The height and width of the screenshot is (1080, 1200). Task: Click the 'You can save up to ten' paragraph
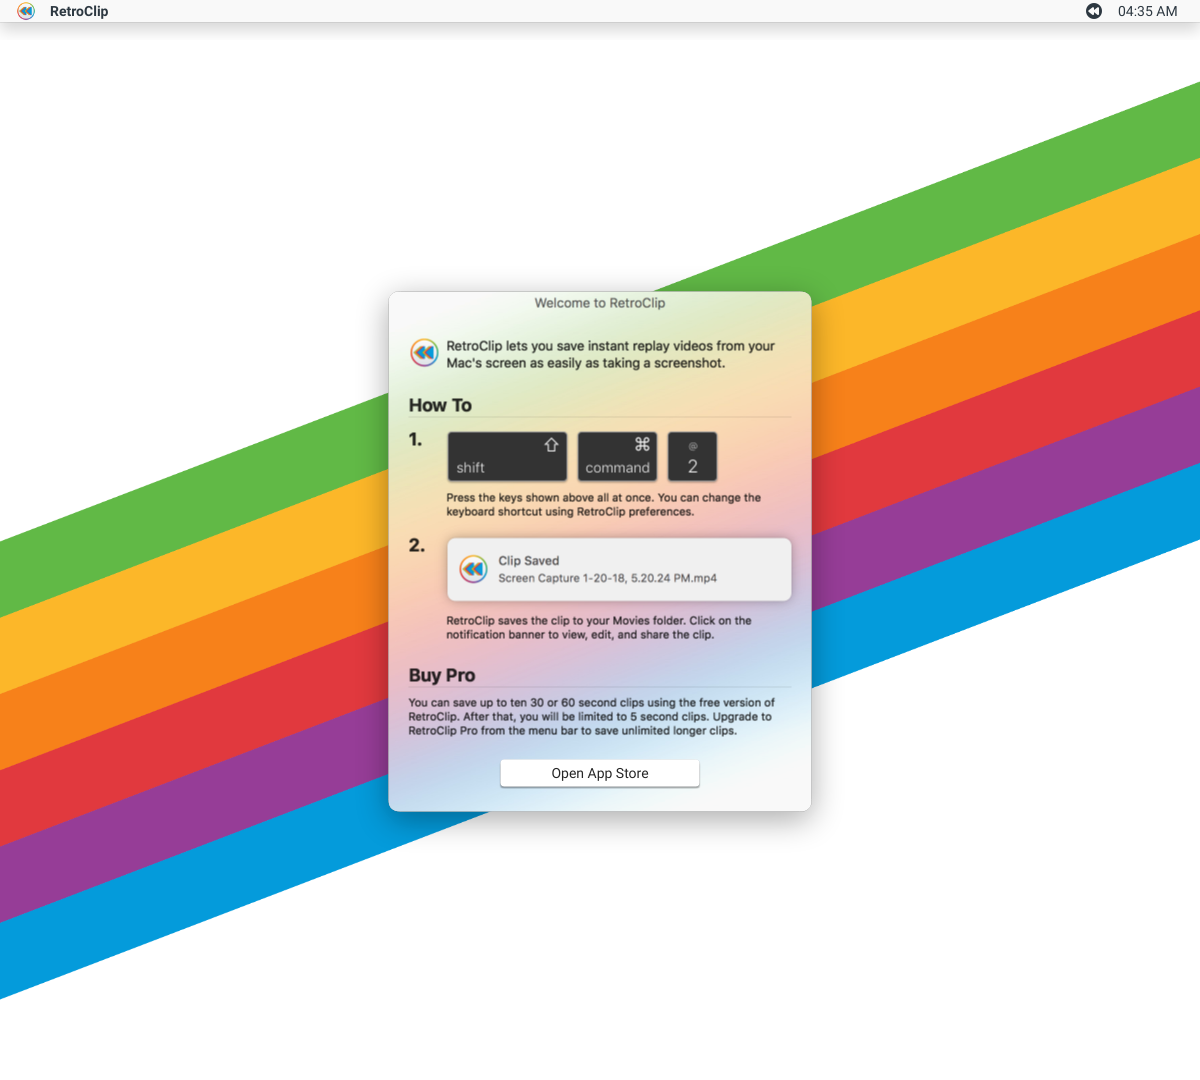point(592,716)
